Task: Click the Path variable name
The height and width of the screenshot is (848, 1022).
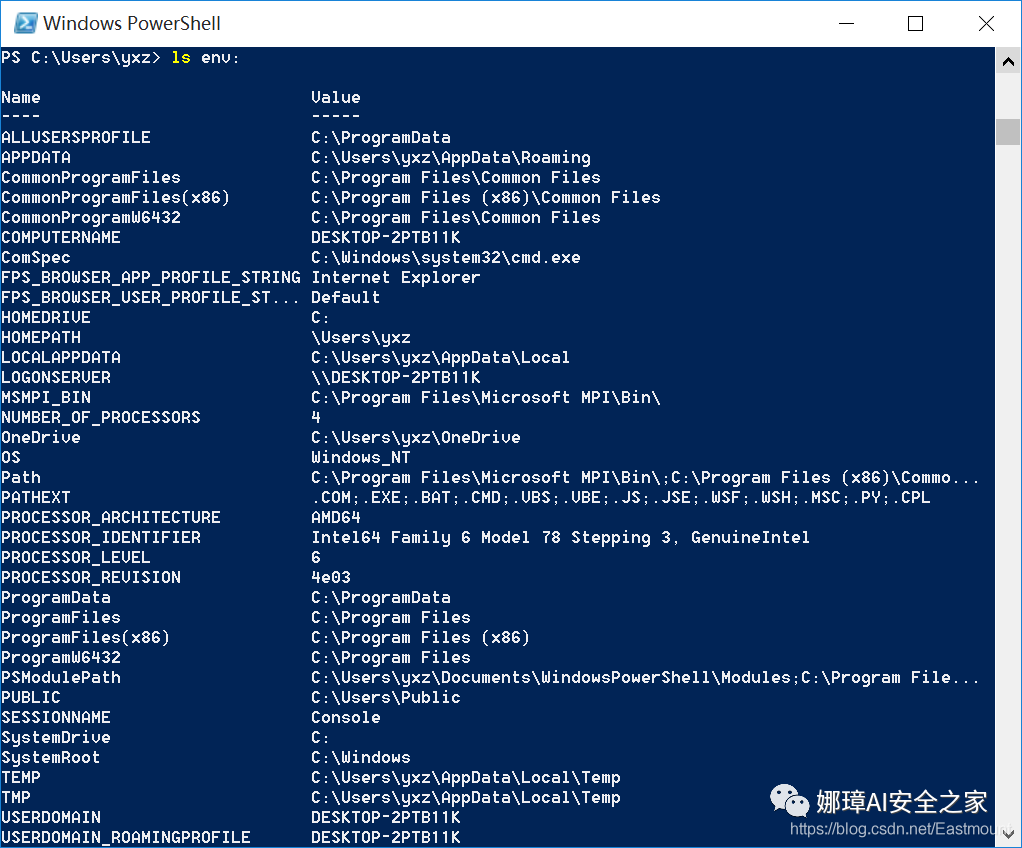Action: tap(21, 478)
